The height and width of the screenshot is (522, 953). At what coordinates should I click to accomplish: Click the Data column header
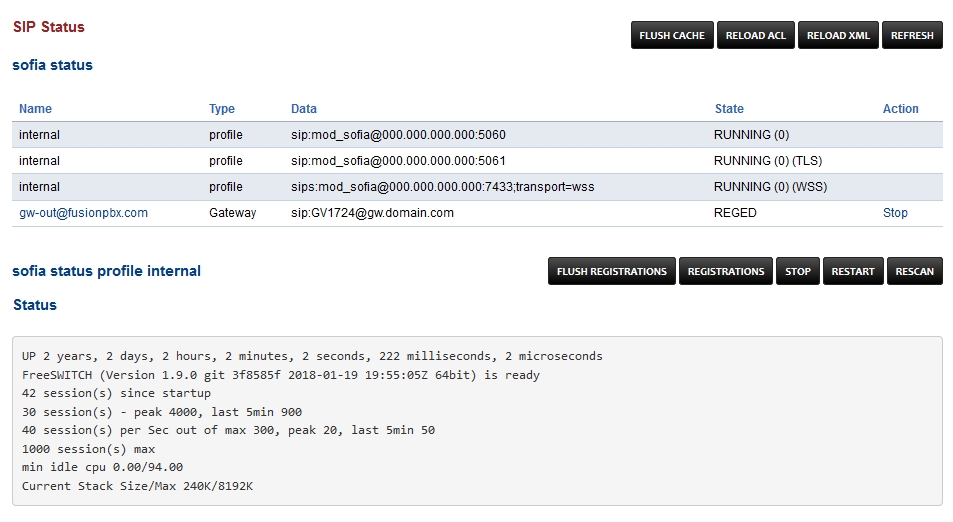coord(304,109)
